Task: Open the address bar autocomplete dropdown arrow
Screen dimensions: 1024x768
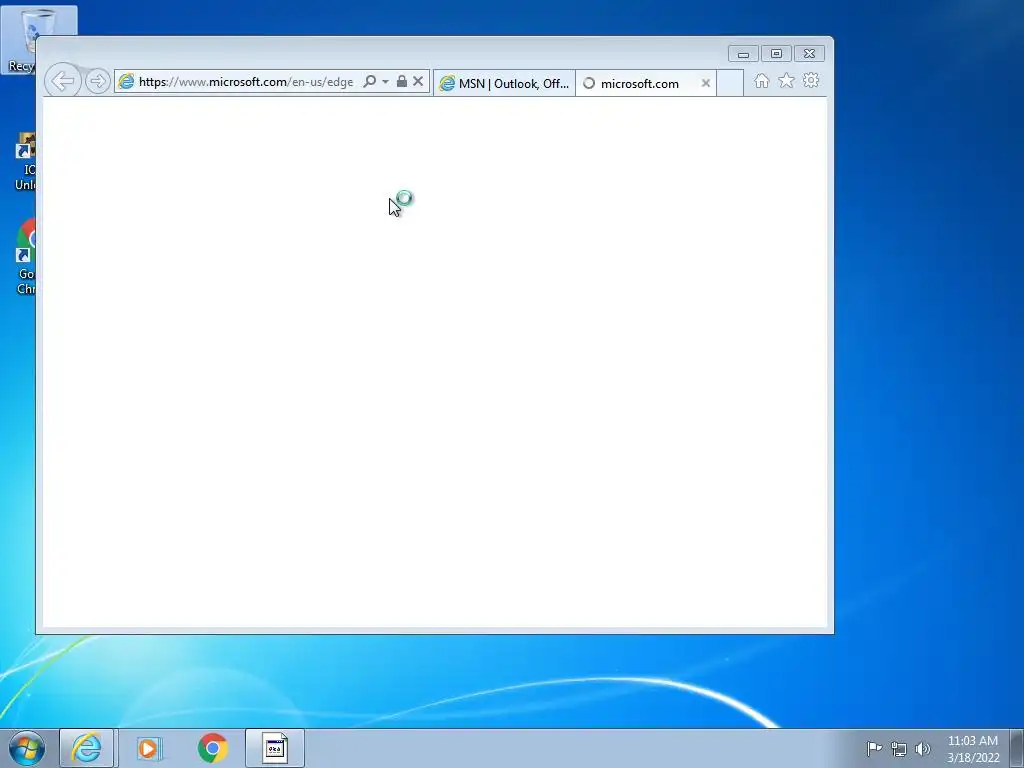Action: click(x=385, y=82)
